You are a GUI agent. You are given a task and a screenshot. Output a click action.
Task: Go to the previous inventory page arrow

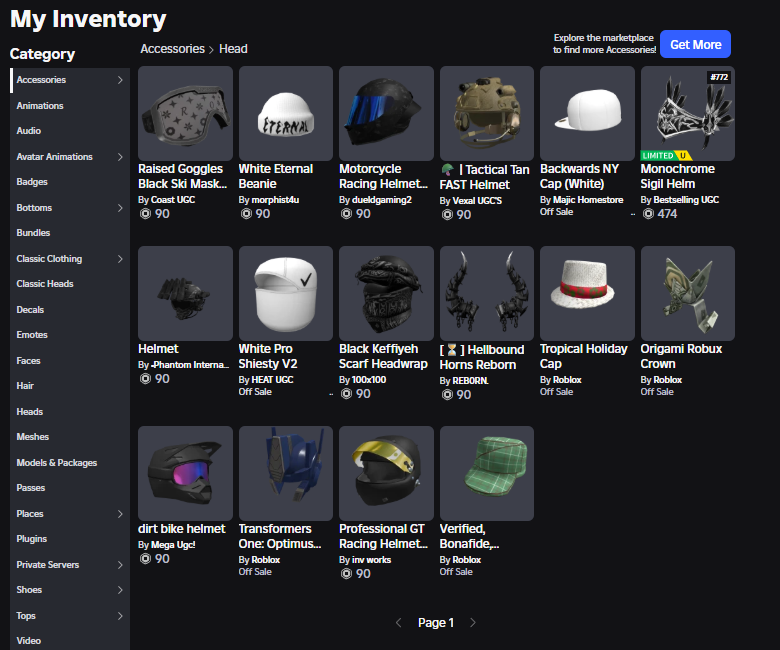[x=398, y=623]
